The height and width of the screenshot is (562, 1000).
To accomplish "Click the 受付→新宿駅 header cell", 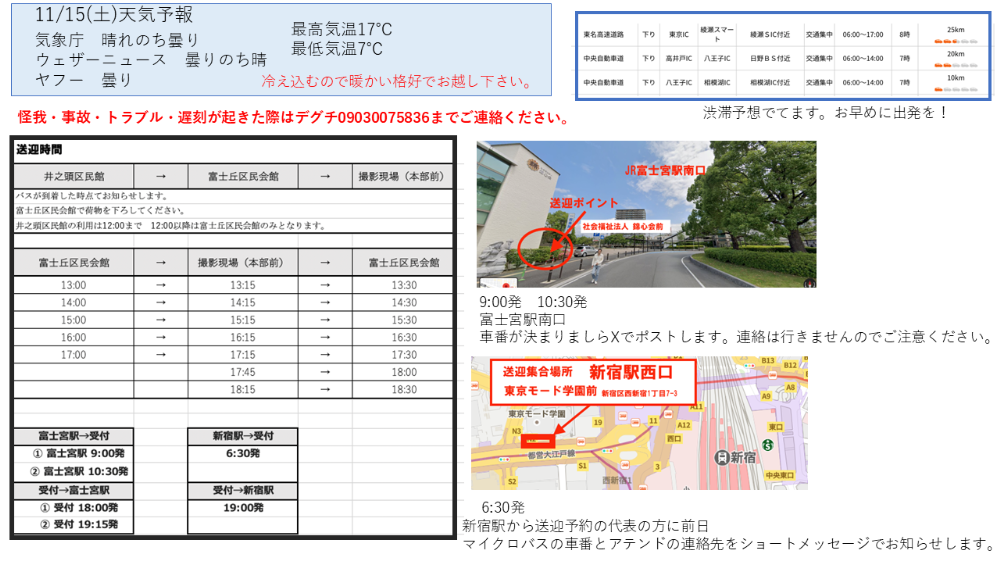I will coord(241,490).
